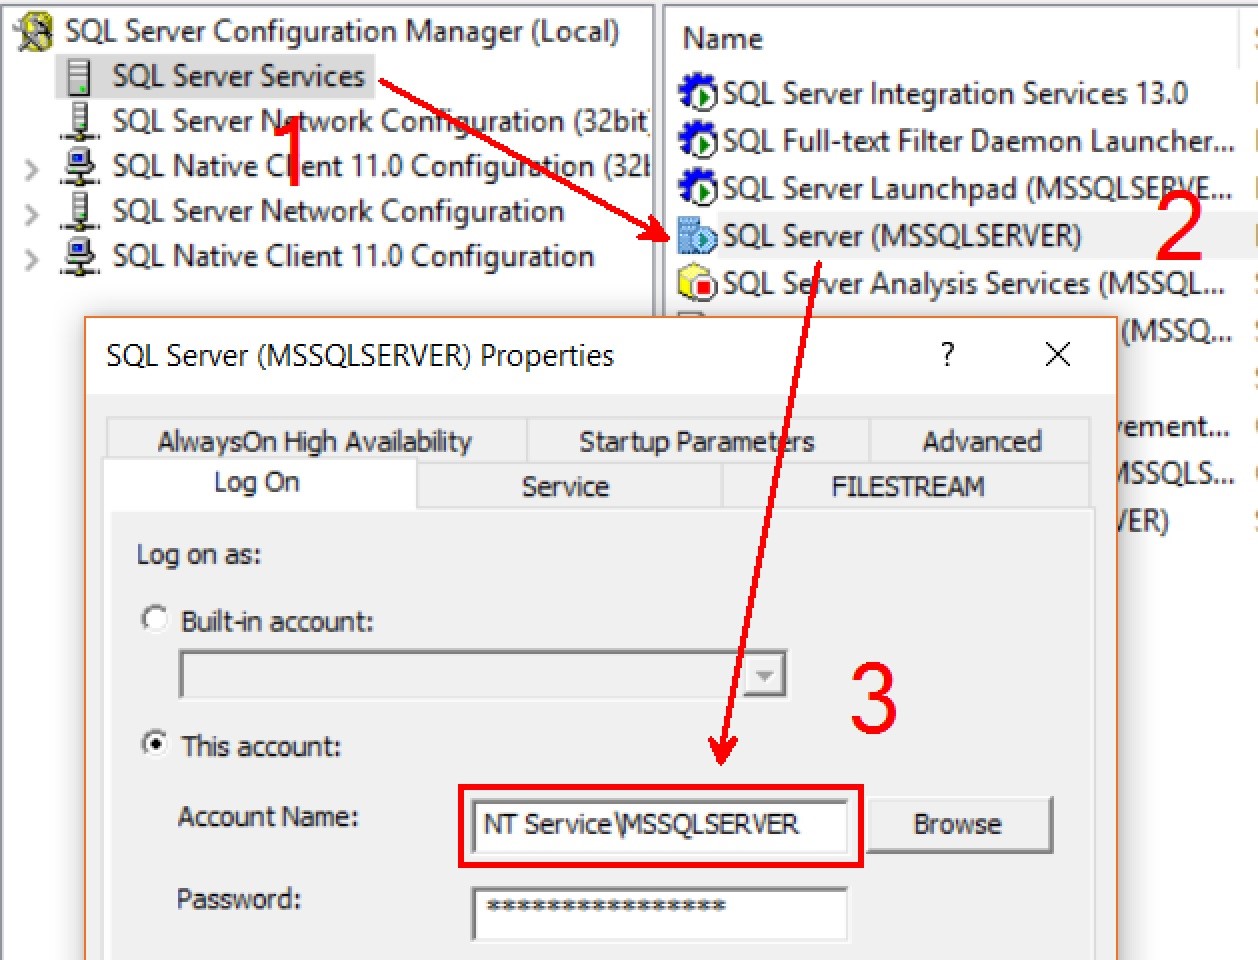
Task: Switch to the Startup Parameters tab
Action: point(697,440)
